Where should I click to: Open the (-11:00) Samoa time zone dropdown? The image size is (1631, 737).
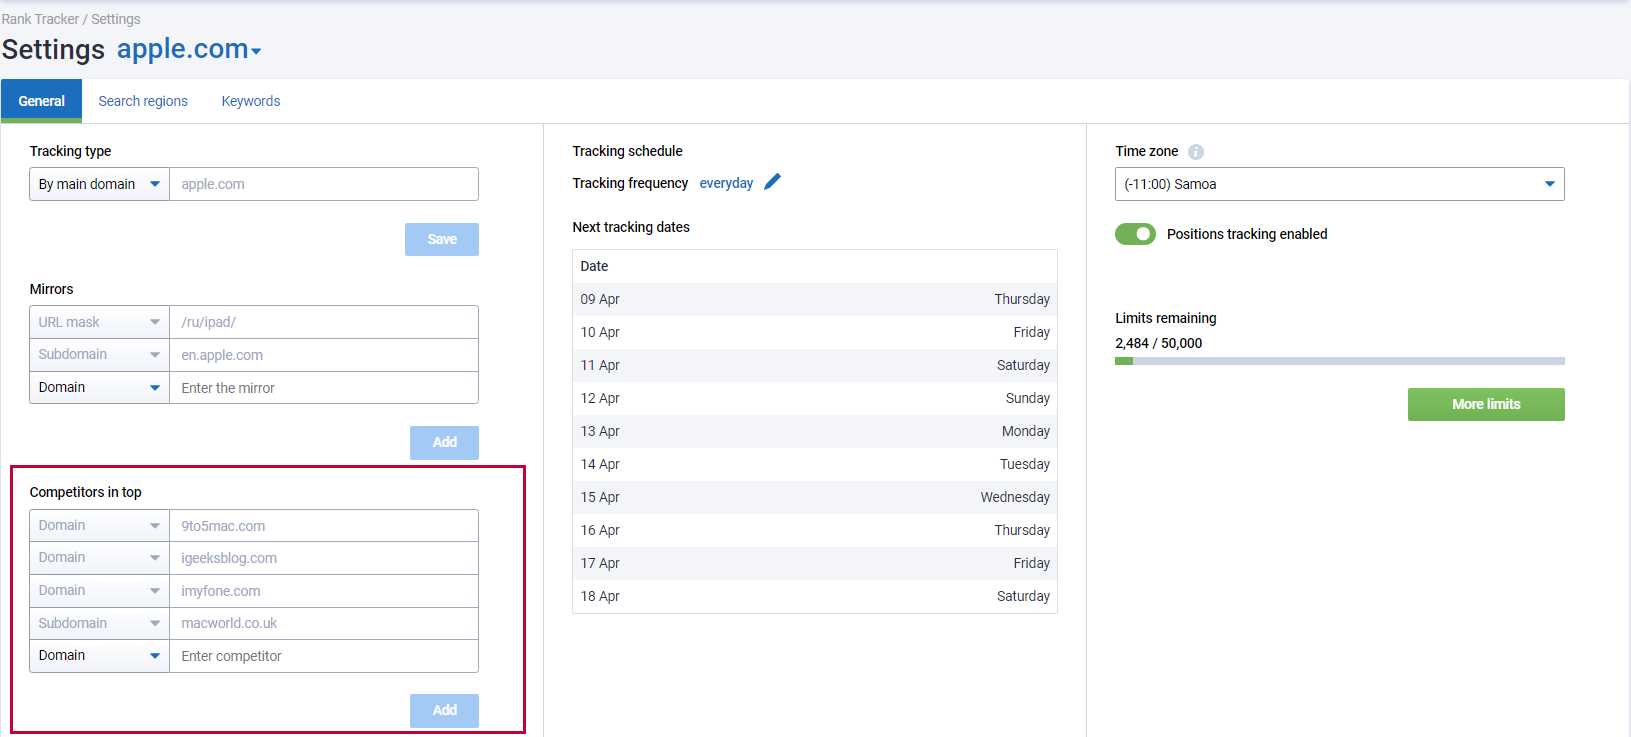(1340, 184)
